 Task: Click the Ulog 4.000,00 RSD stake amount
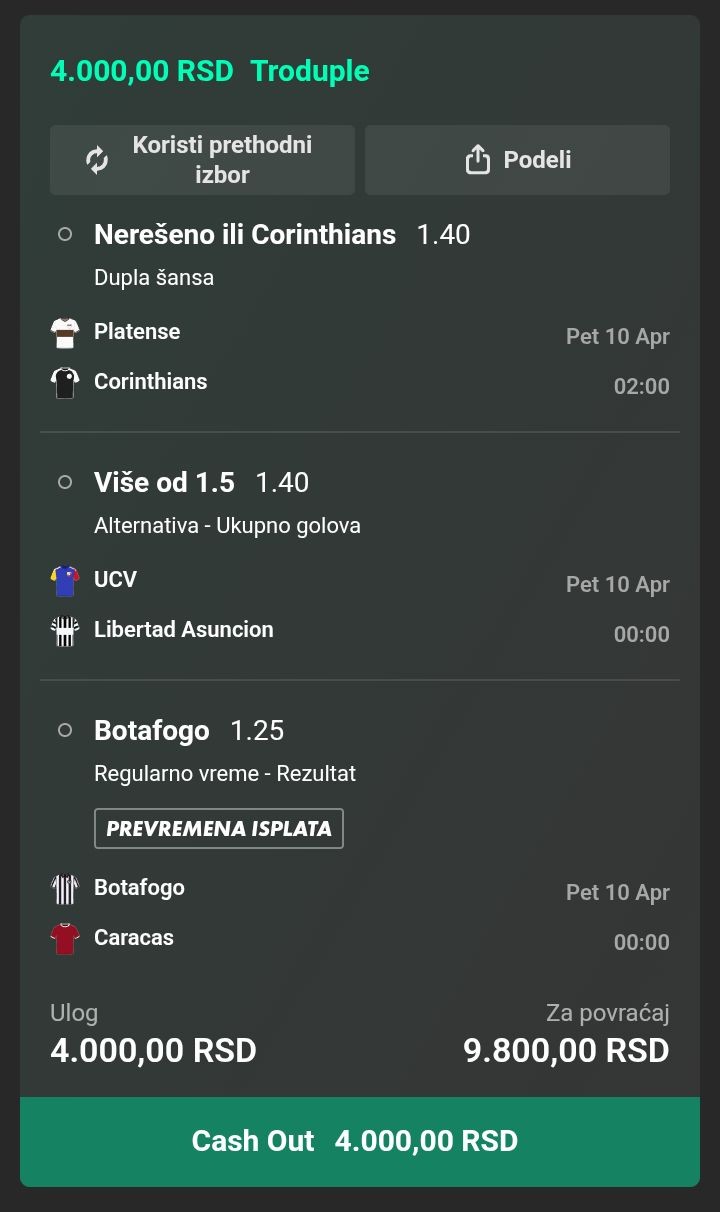[153, 1050]
